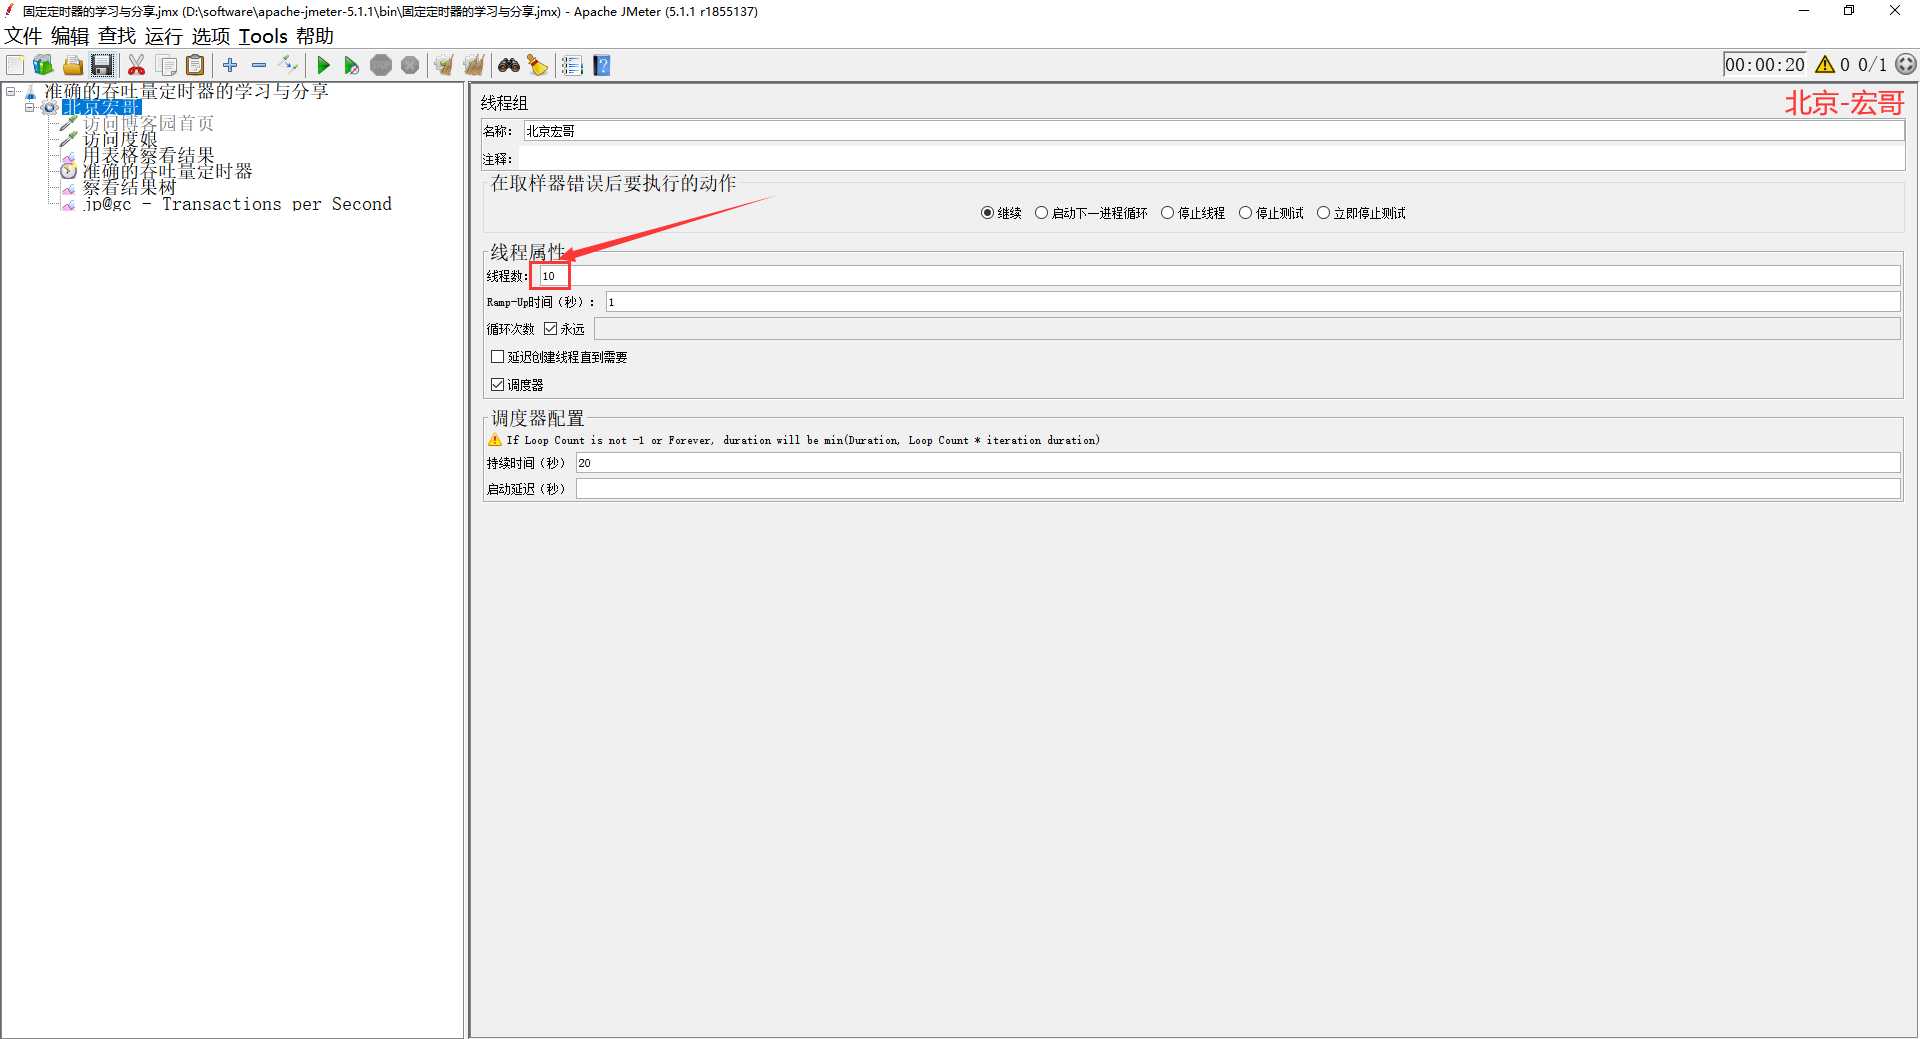Click the New test plan icon

tap(15, 65)
